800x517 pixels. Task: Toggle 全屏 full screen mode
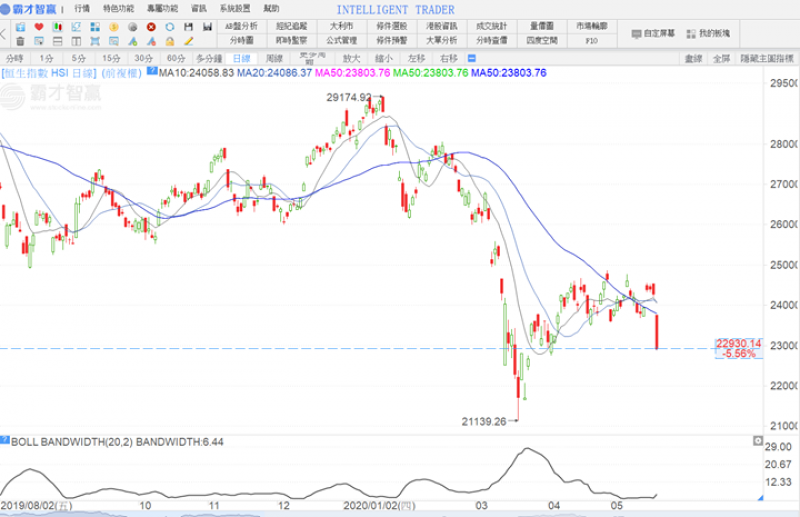721,59
